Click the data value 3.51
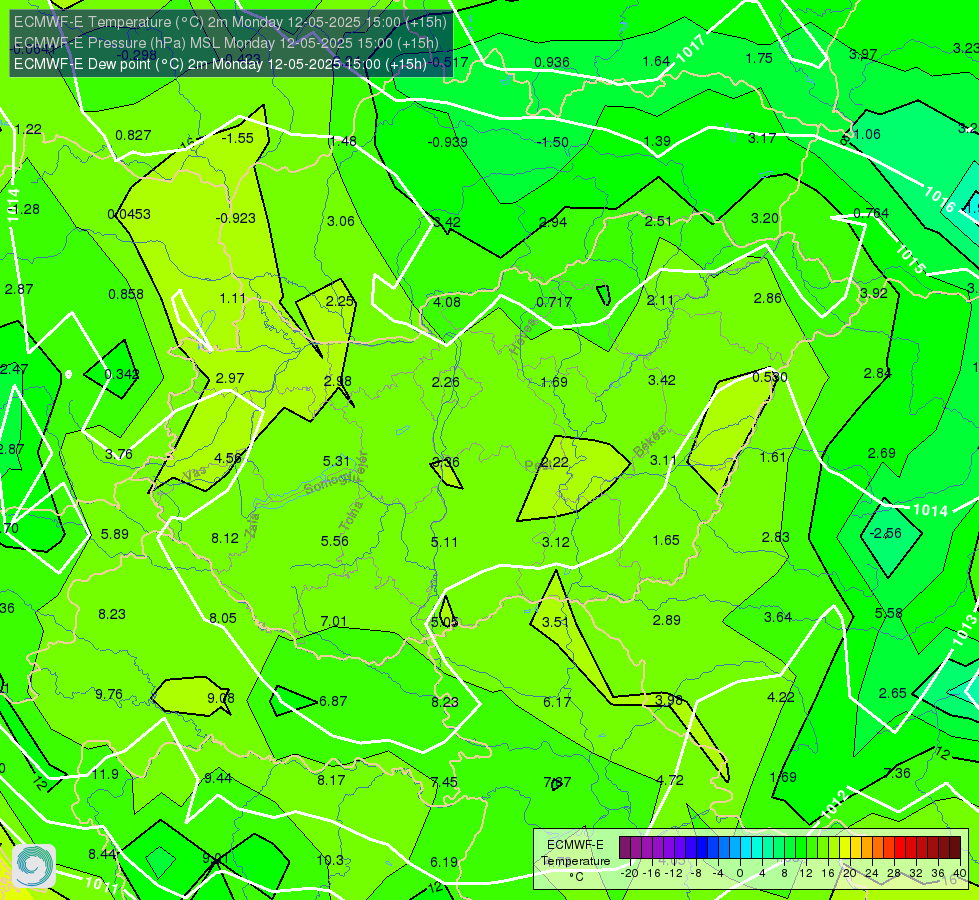Viewport: 979px width, 900px height. pyautogui.click(x=556, y=622)
